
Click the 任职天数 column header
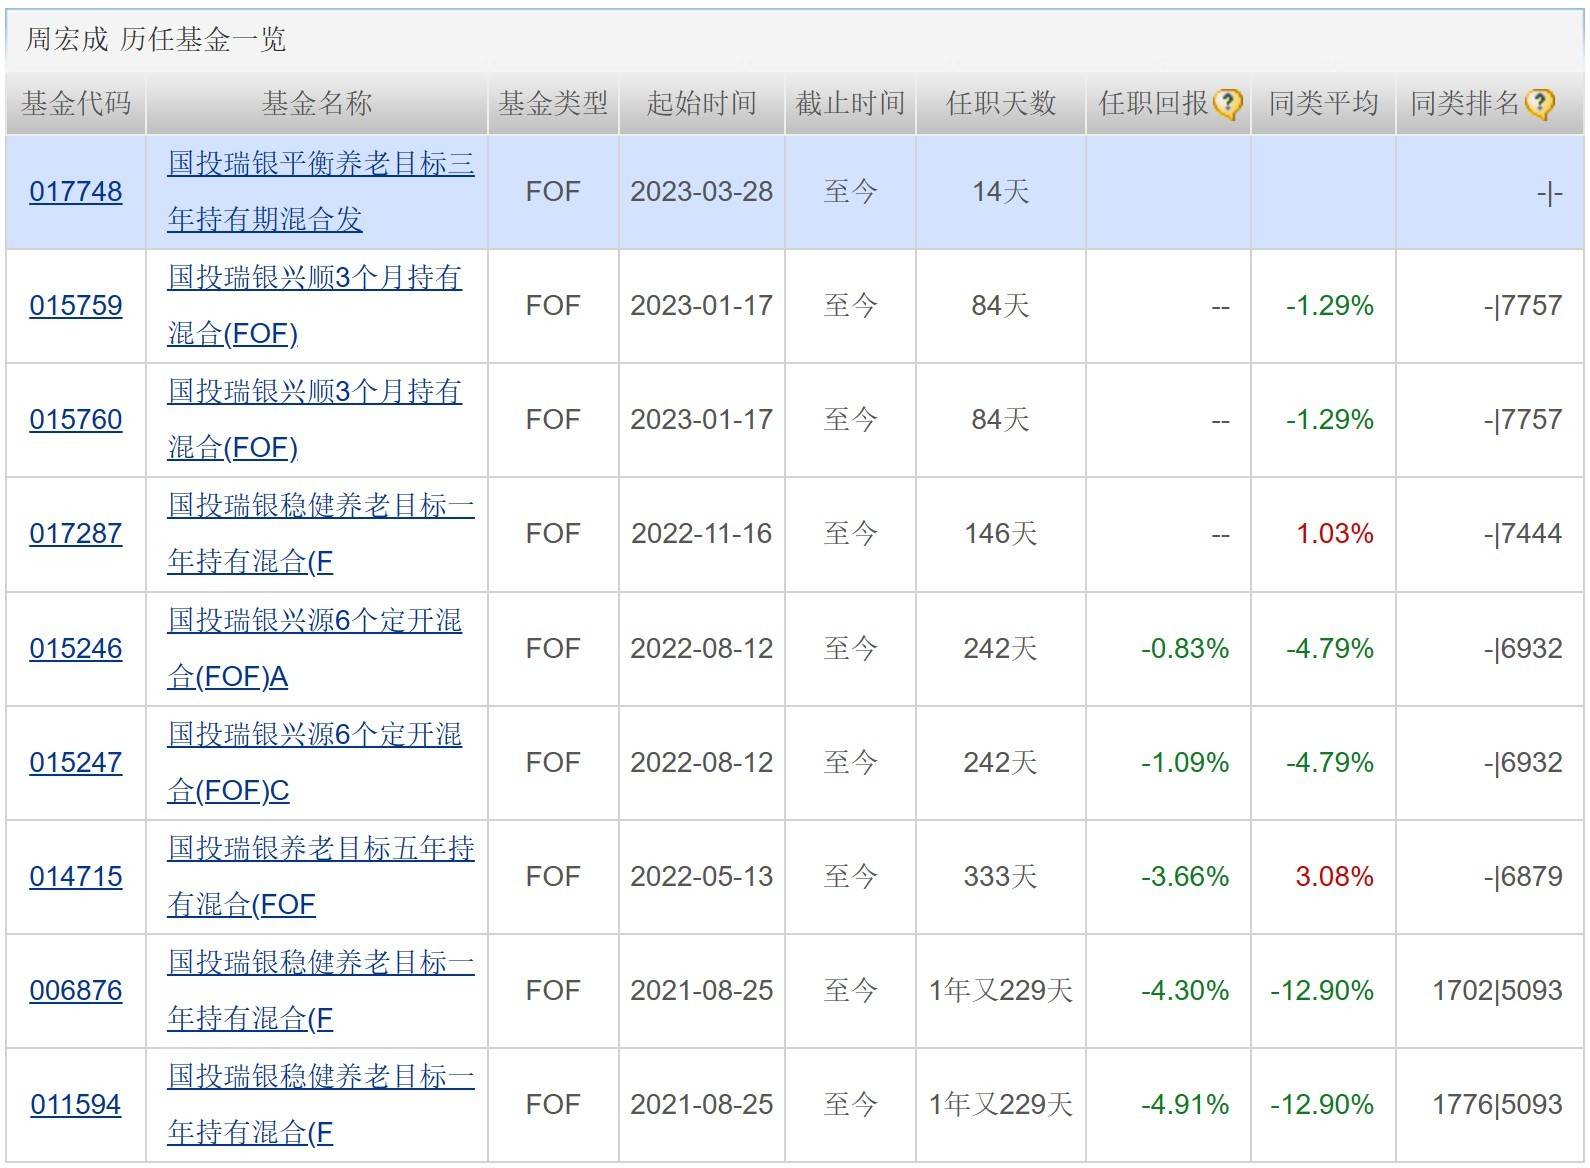[x=1001, y=104]
